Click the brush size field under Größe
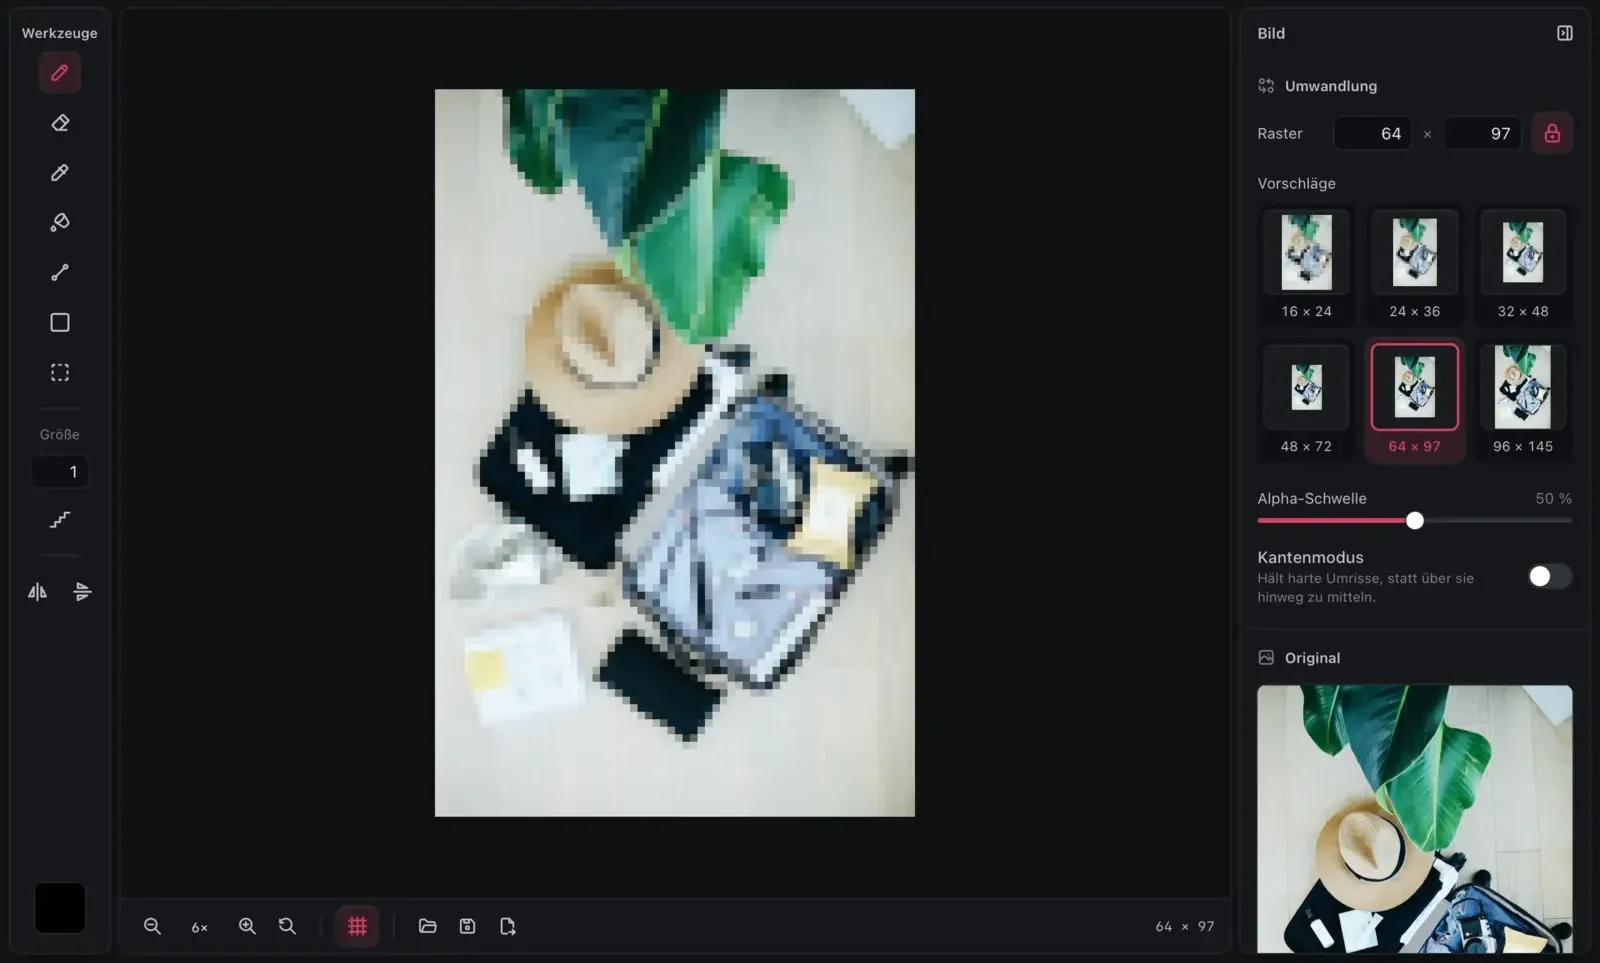Viewport: 1600px width, 963px height. pyautogui.click(x=60, y=472)
